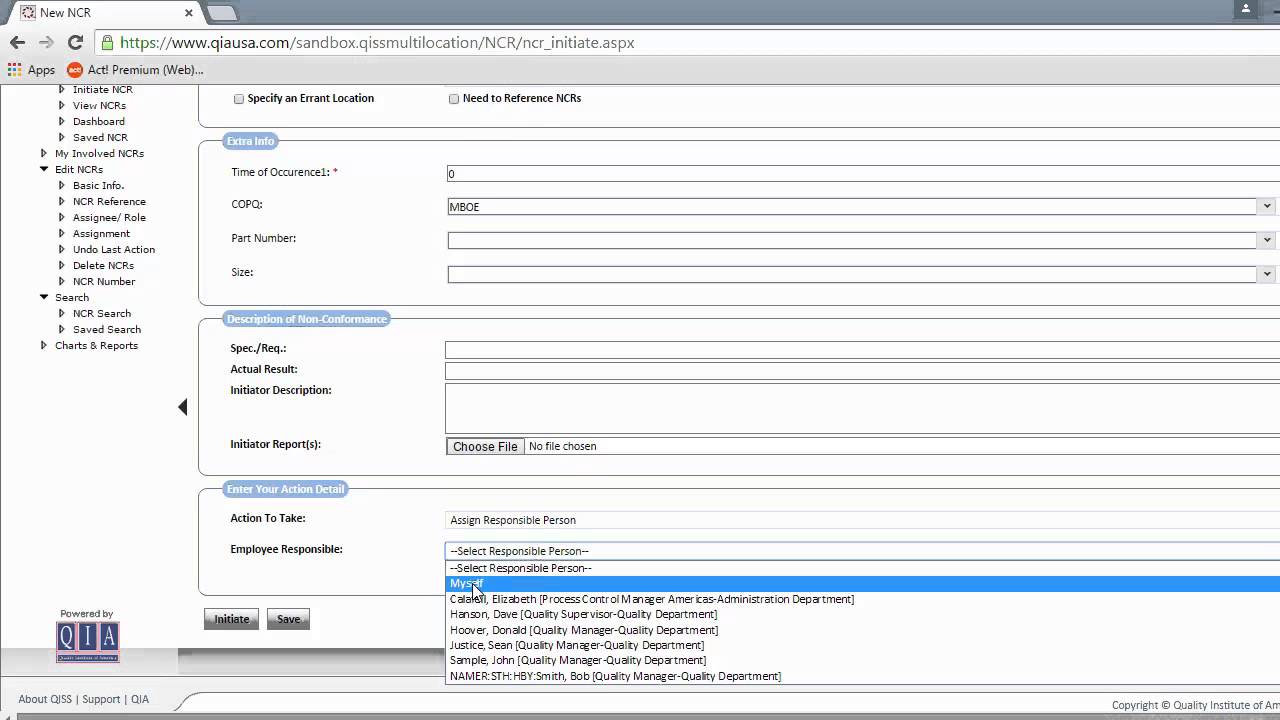
Task: Open the Part Number dropdown
Action: point(1266,240)
